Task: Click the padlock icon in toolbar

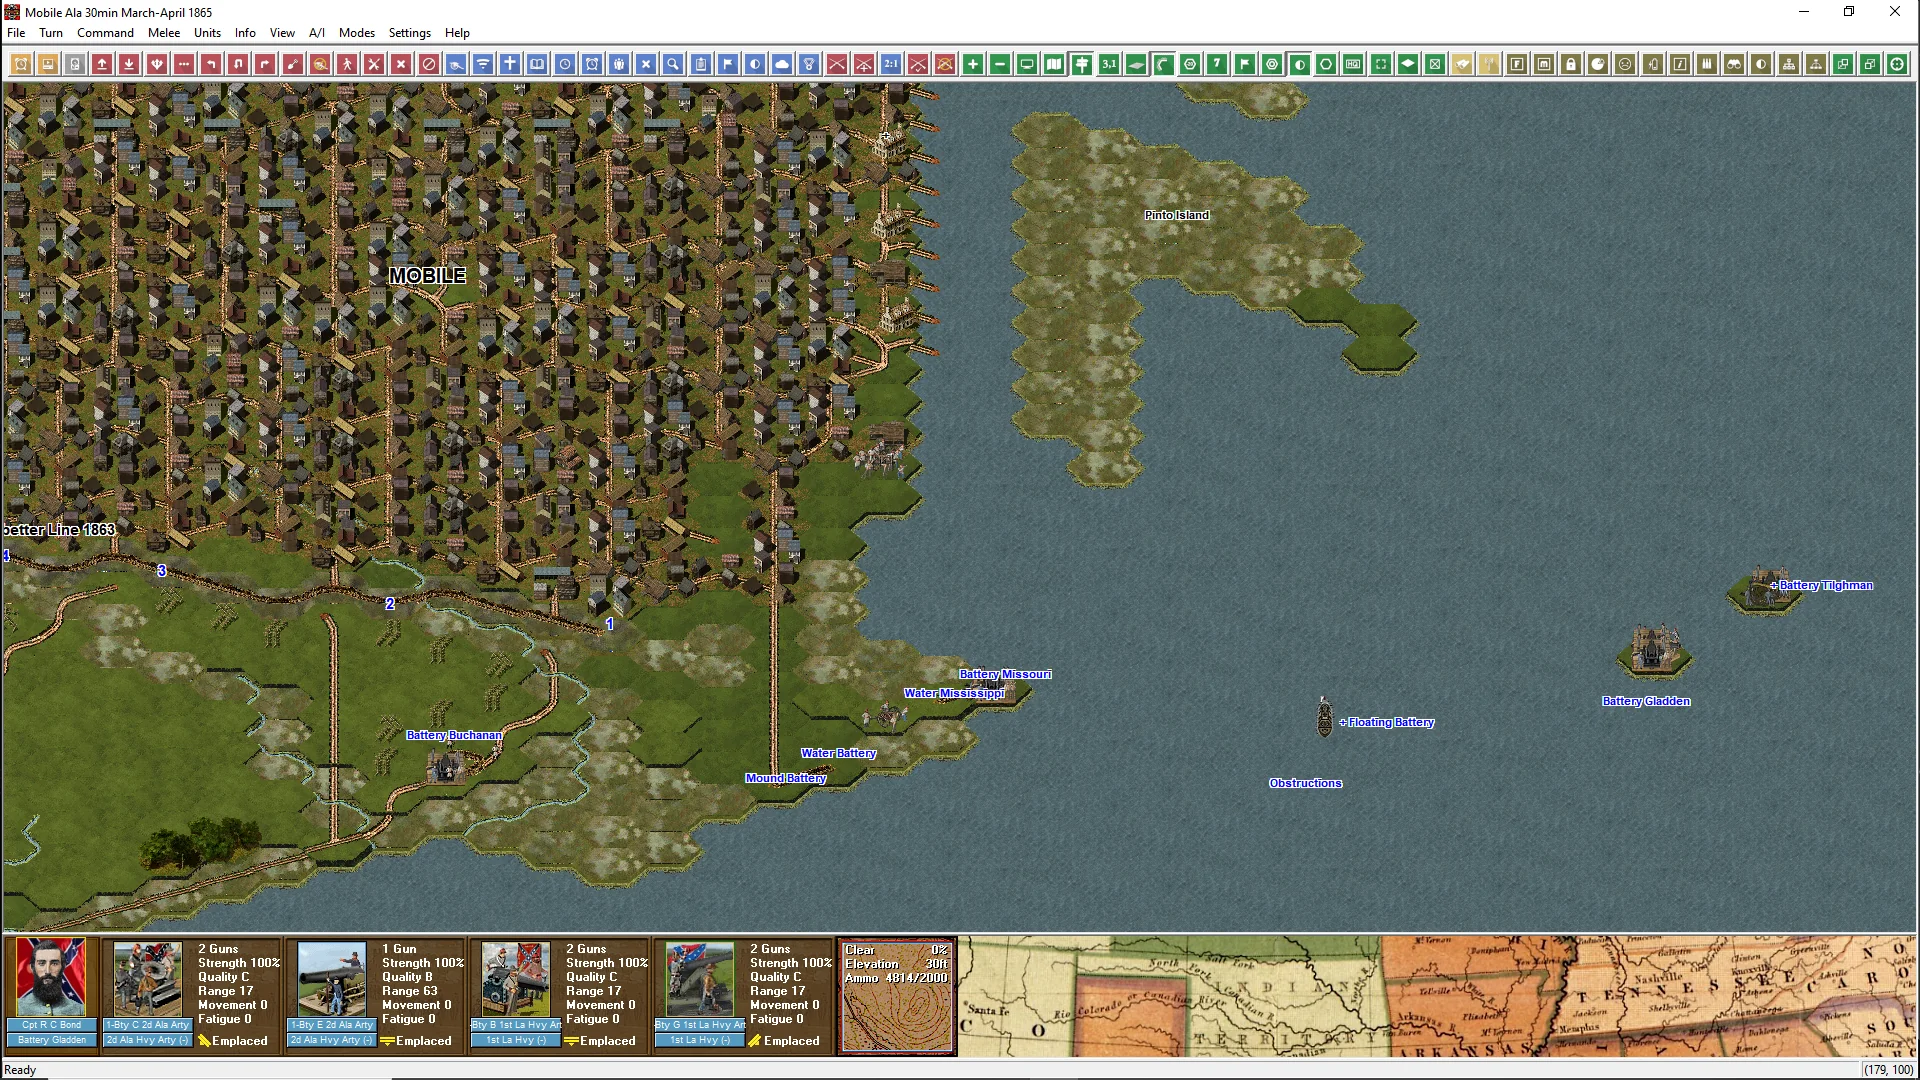Action: click(x=1571, y=64)
